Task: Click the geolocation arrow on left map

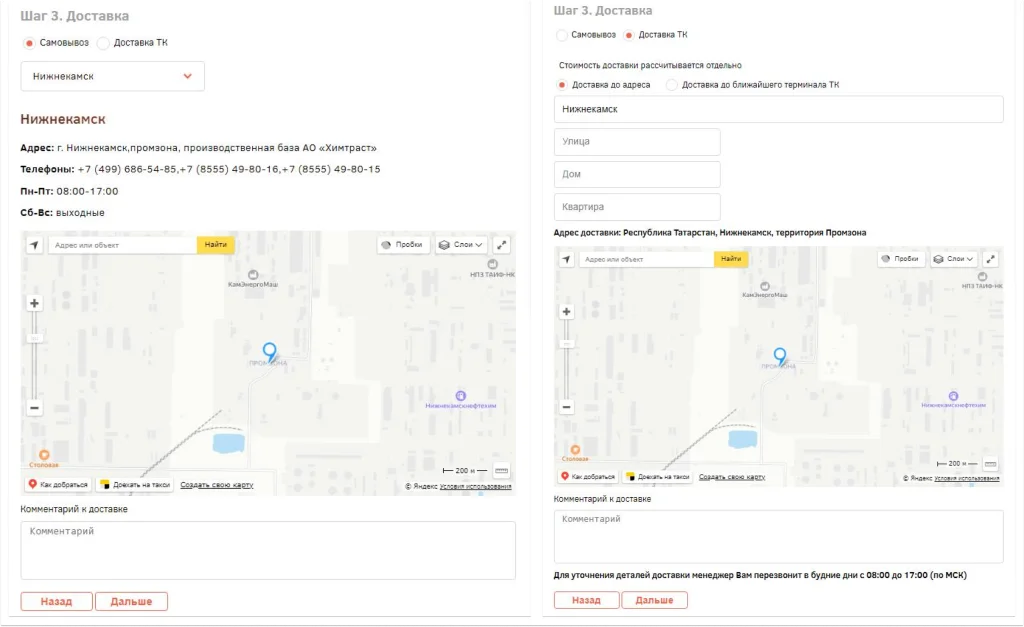Action: pos(34,245)
